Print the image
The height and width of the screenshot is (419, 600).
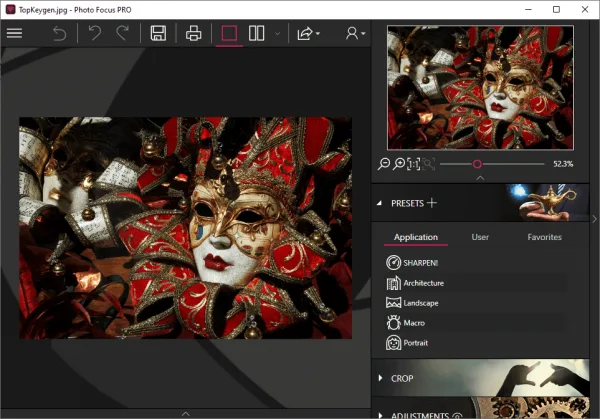[193, 33]
